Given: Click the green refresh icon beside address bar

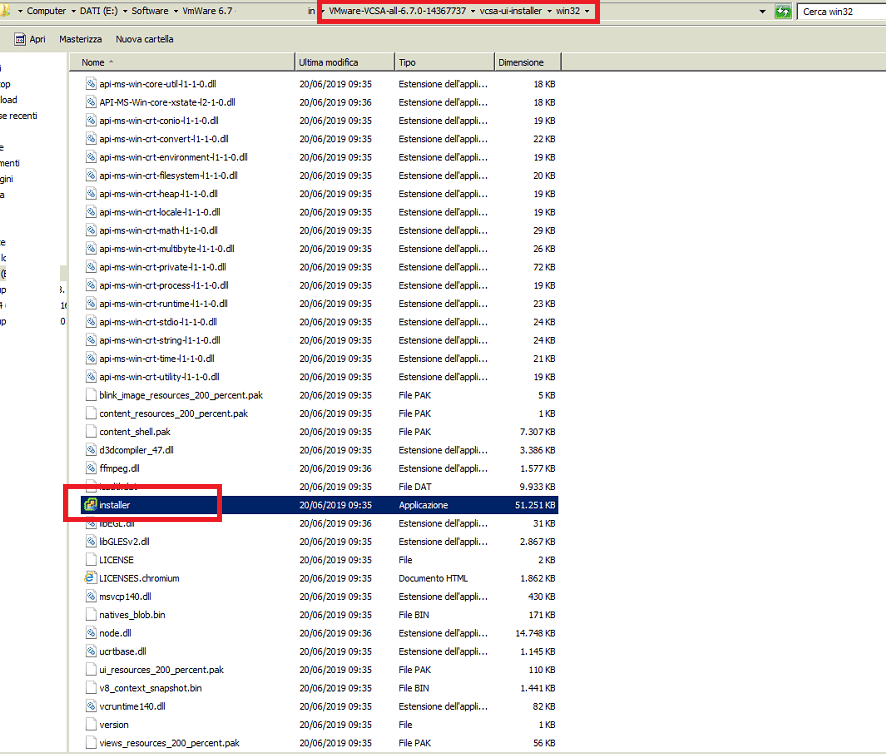Looking at the screenshot, I should click(783, 11).
